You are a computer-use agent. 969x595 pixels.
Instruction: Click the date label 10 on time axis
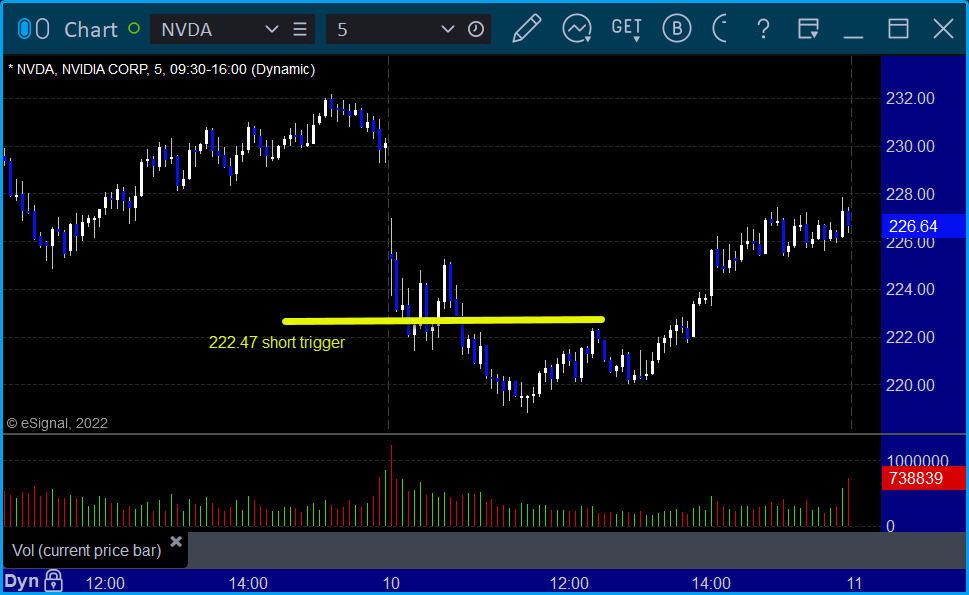[391, 583]
